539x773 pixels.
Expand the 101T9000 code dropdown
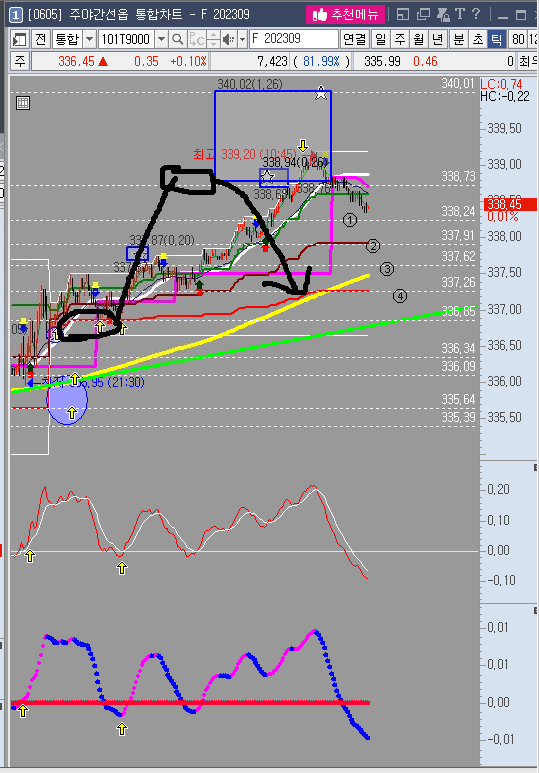(161, 39)
